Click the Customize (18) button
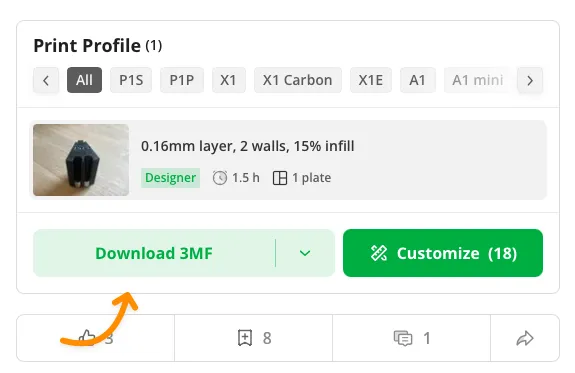The height and width of the screenshot is (373, 575). (443, 253)
